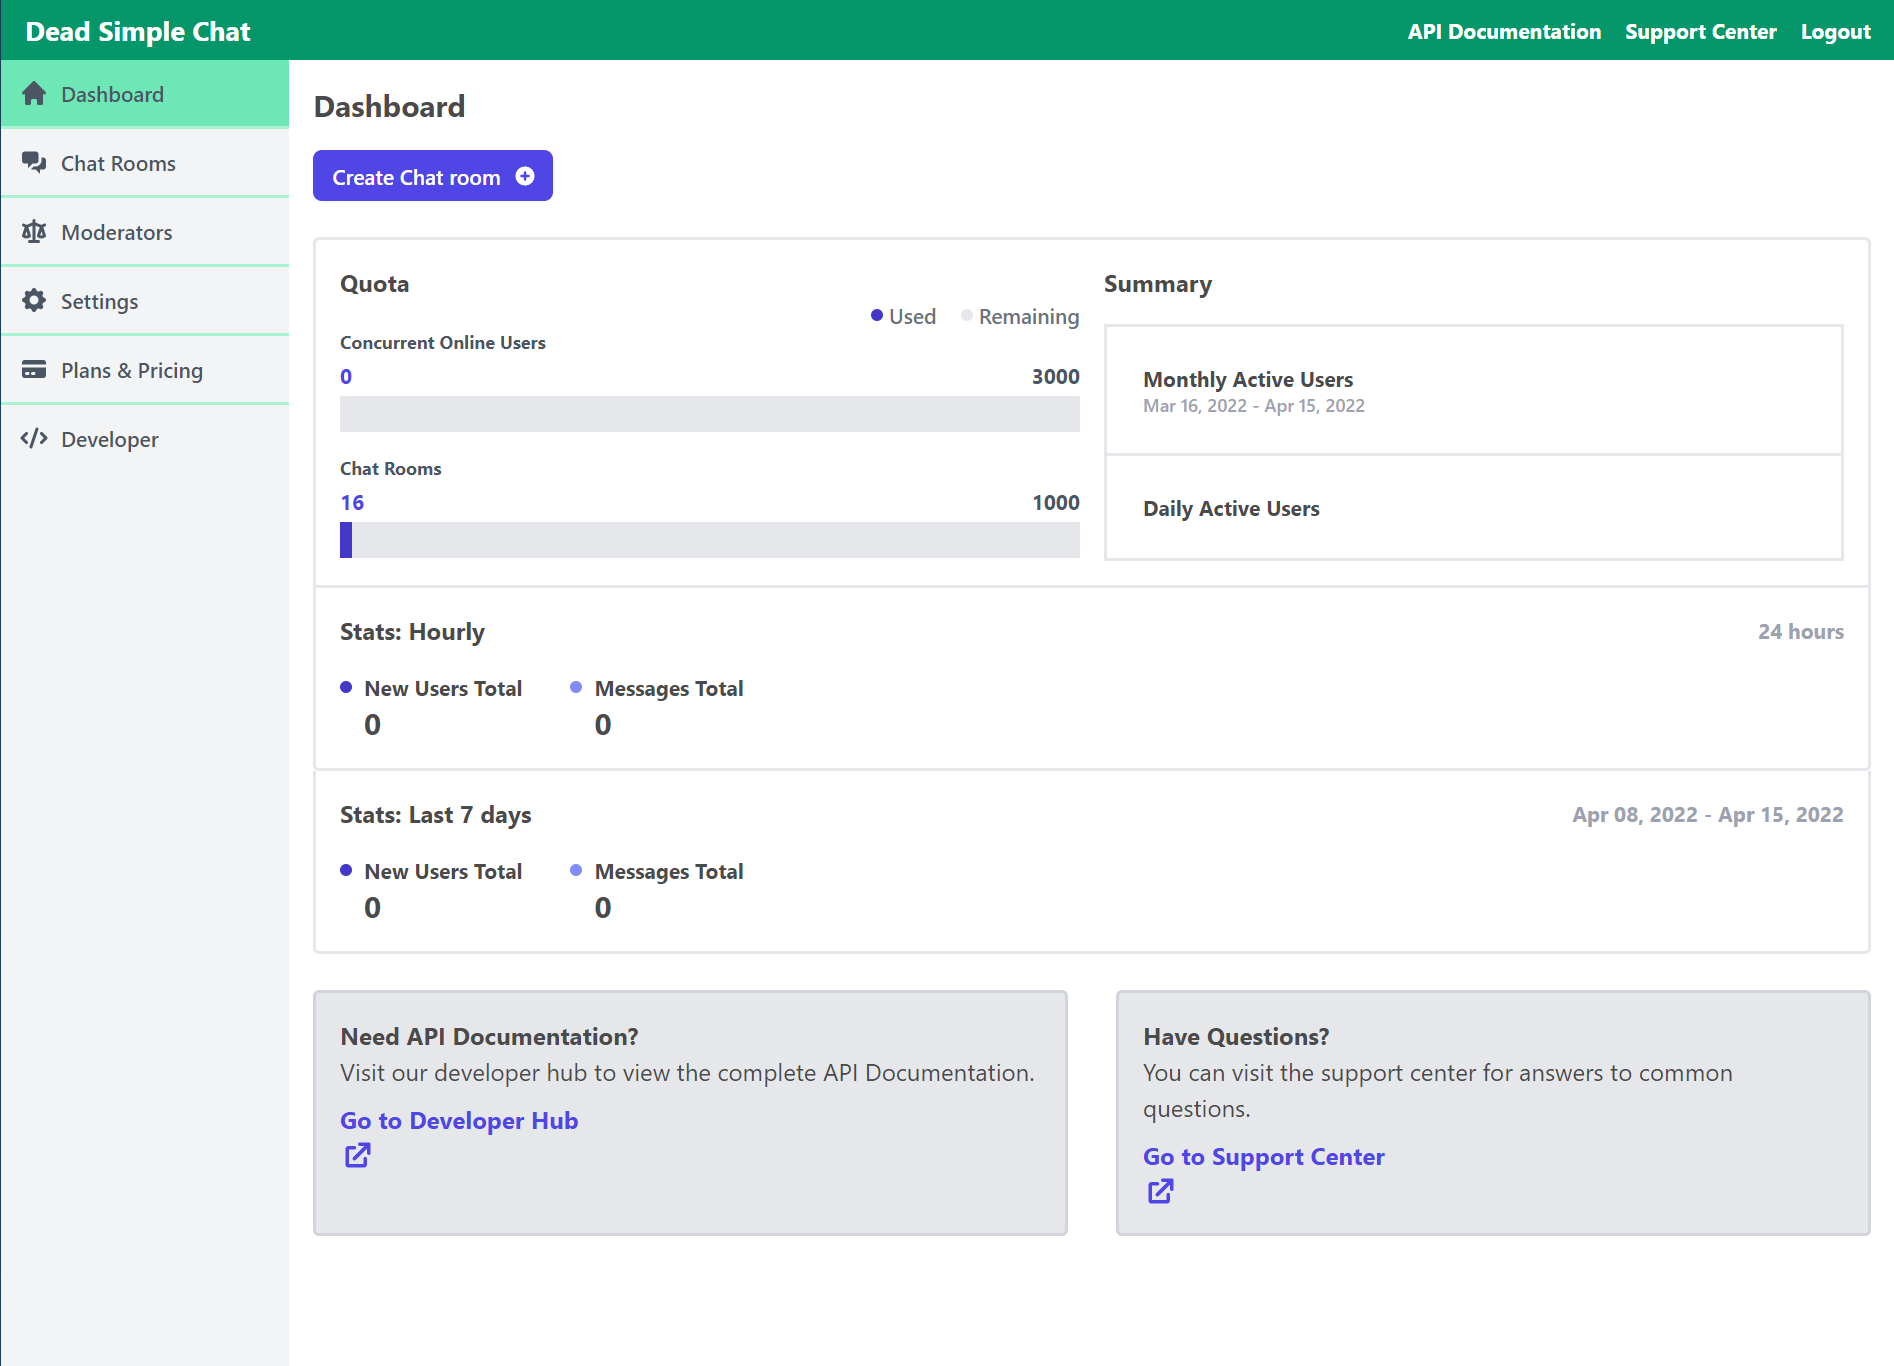Open the Plans & Pricing menu item
Viewport: 1894px width, 1366px height.
(145, 370)
